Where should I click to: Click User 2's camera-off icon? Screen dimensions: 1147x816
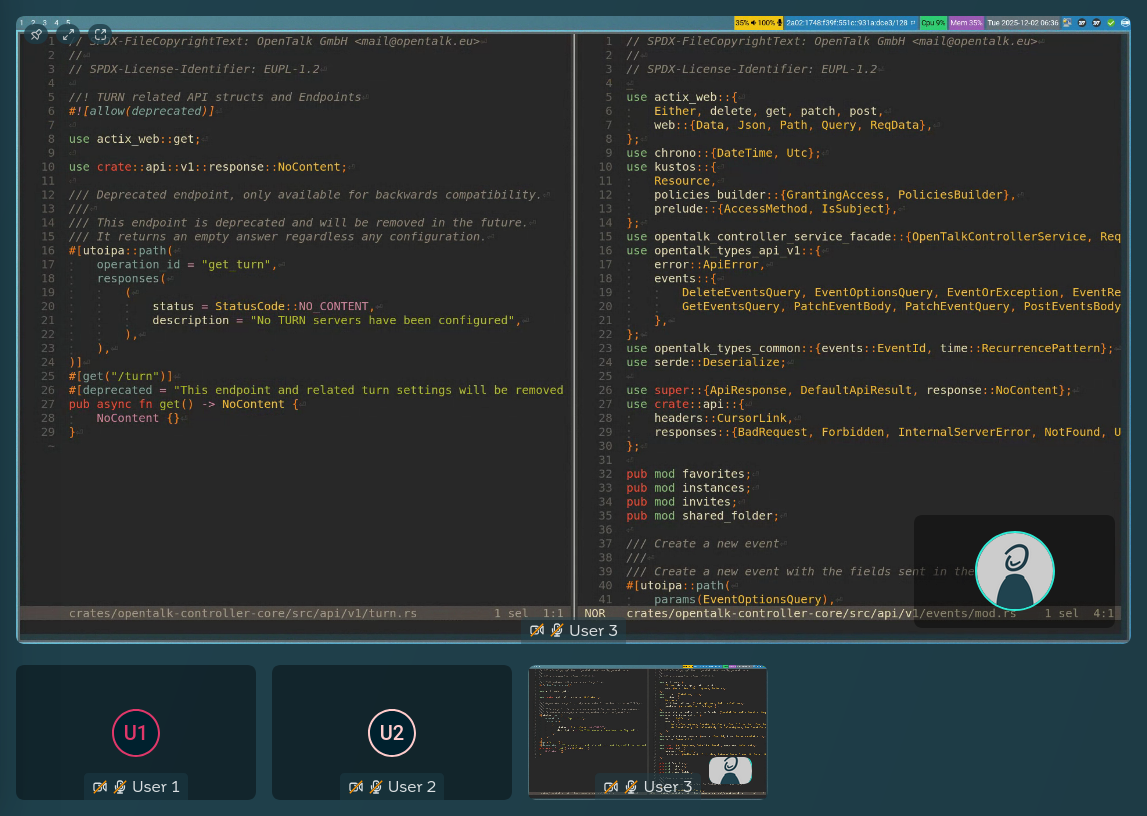click(356, 787)
